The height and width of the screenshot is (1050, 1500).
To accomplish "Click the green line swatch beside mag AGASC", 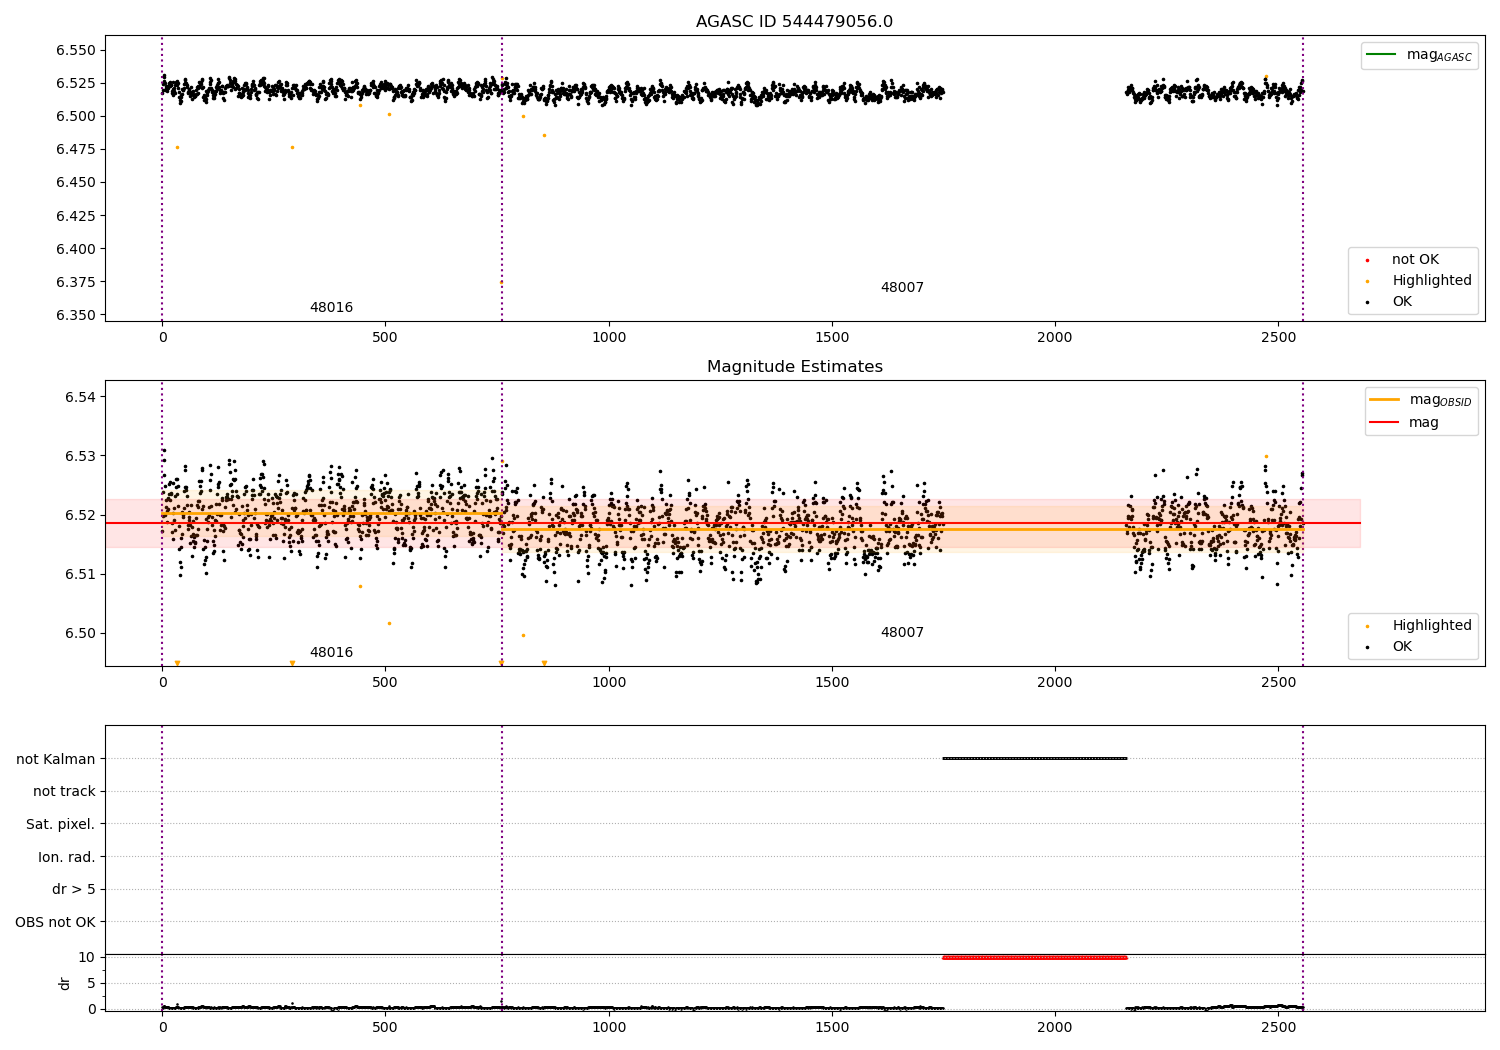I will click(x=1382, y=55).
